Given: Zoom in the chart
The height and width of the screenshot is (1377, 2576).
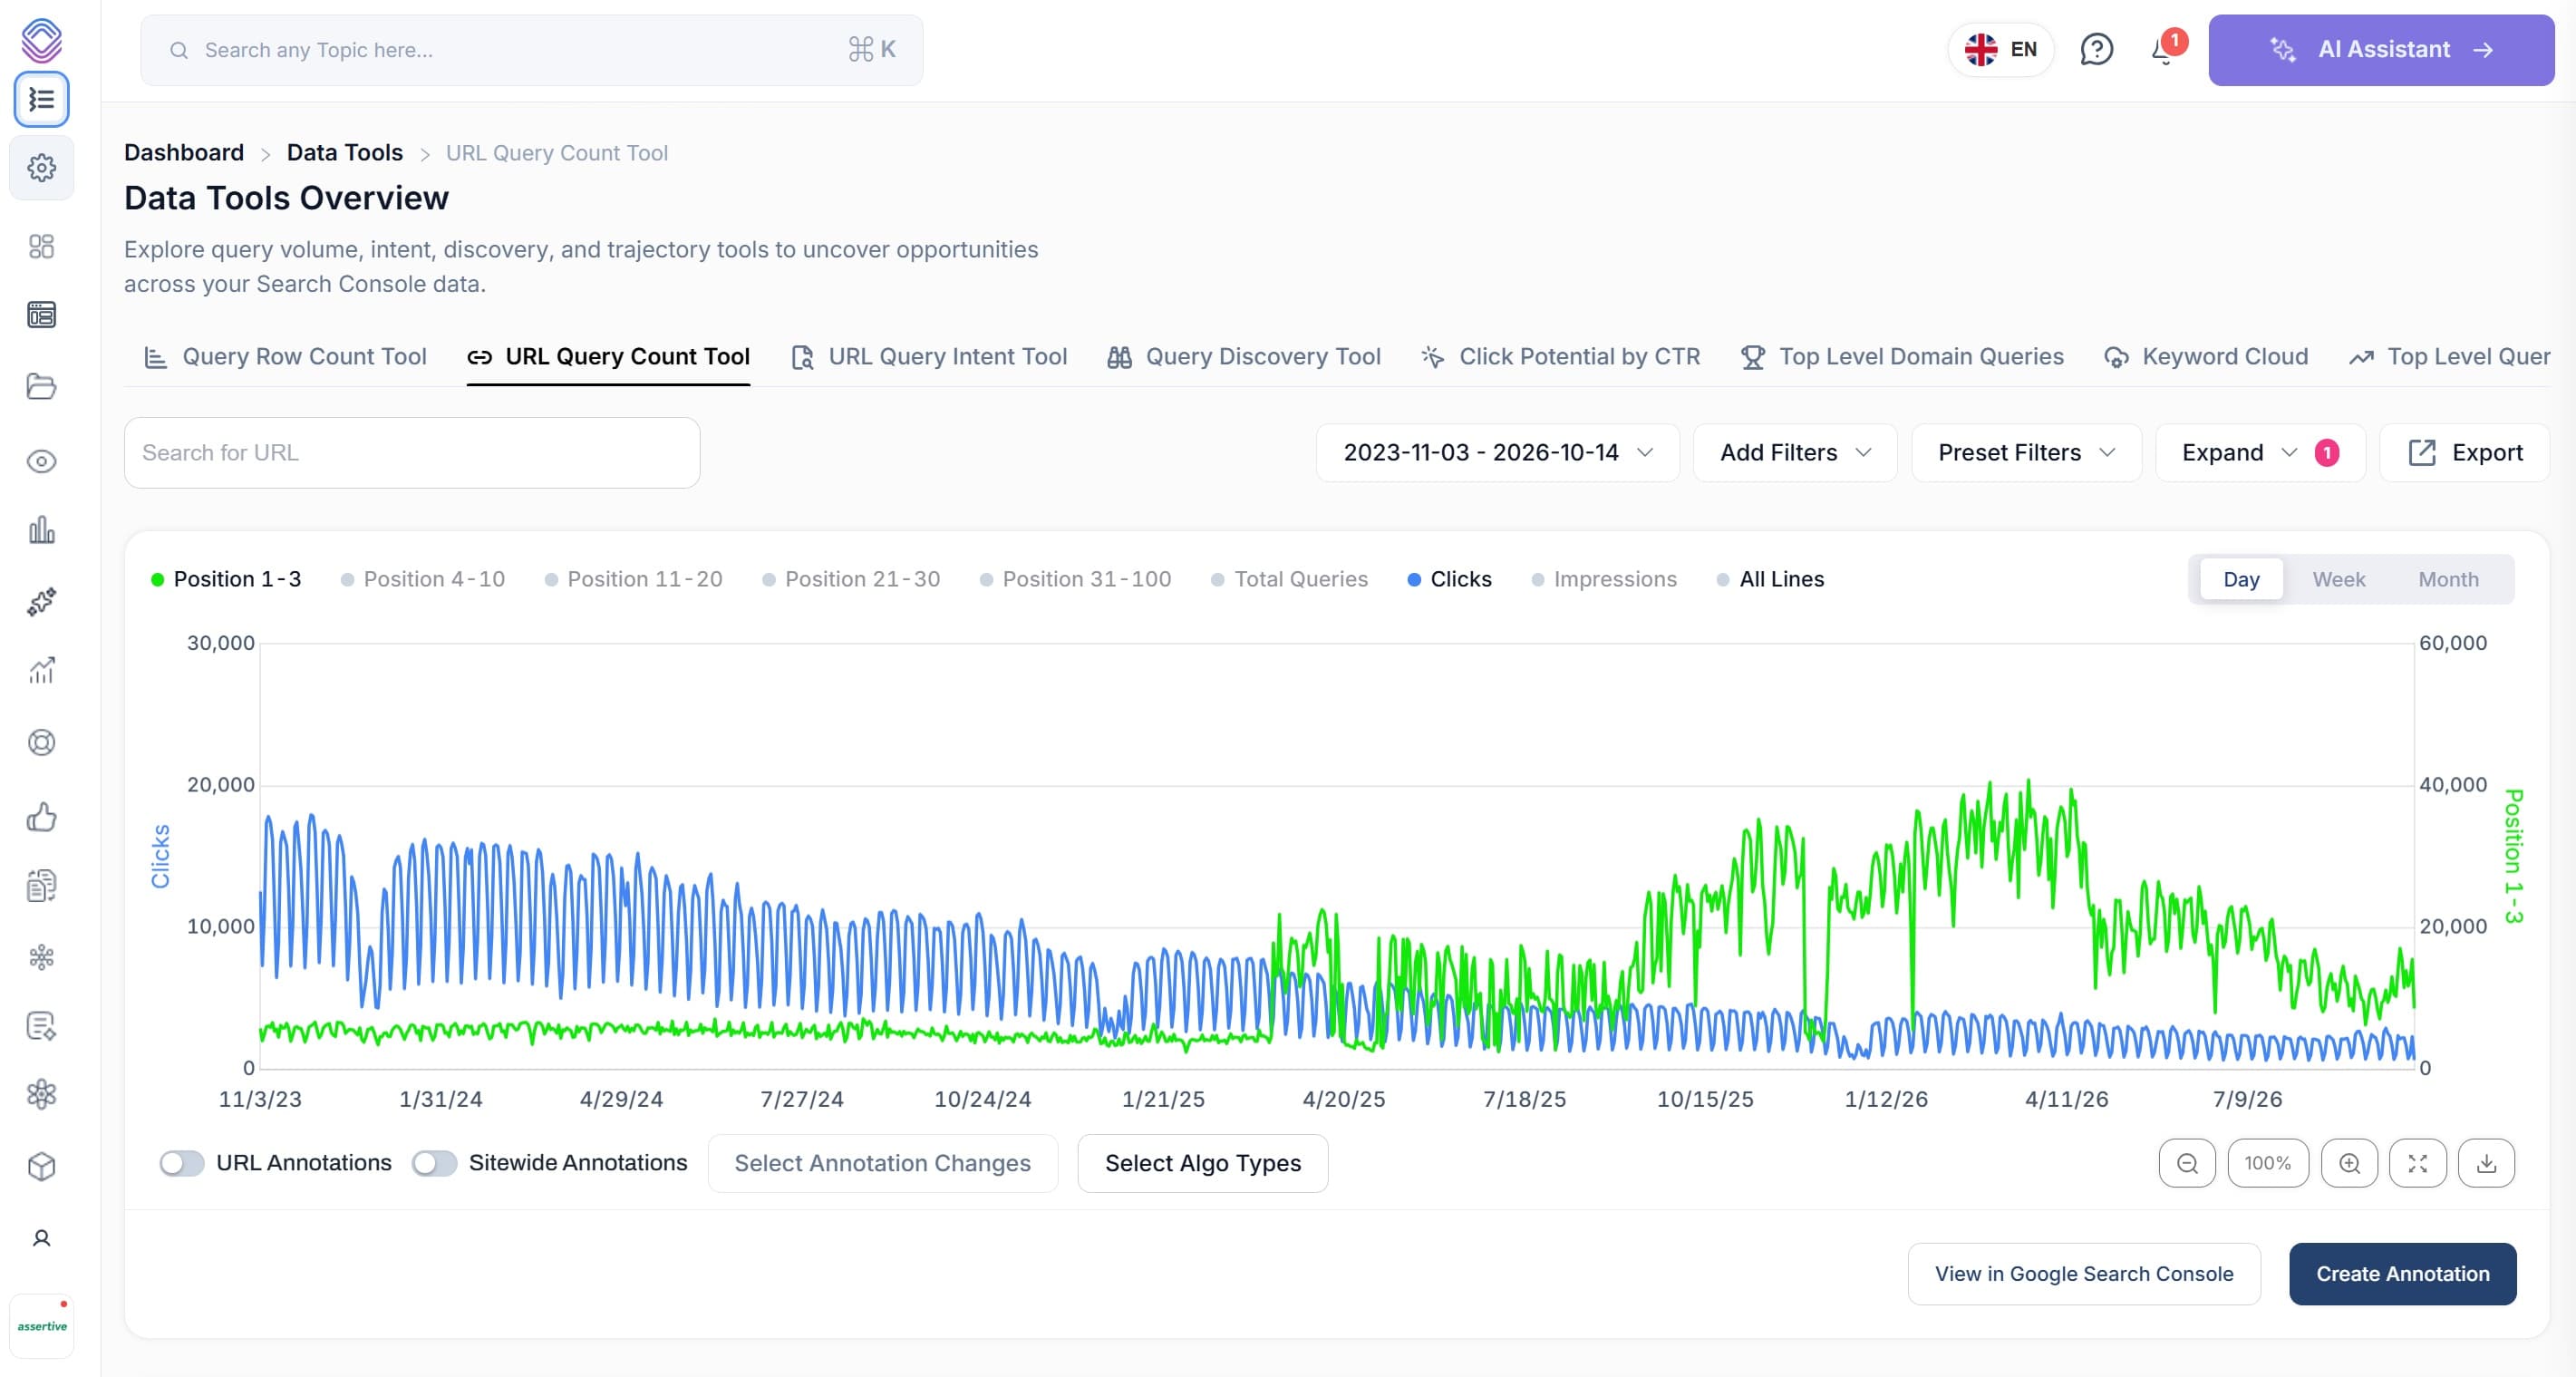Looking at the screenshot, I should click(2349, 1163).
